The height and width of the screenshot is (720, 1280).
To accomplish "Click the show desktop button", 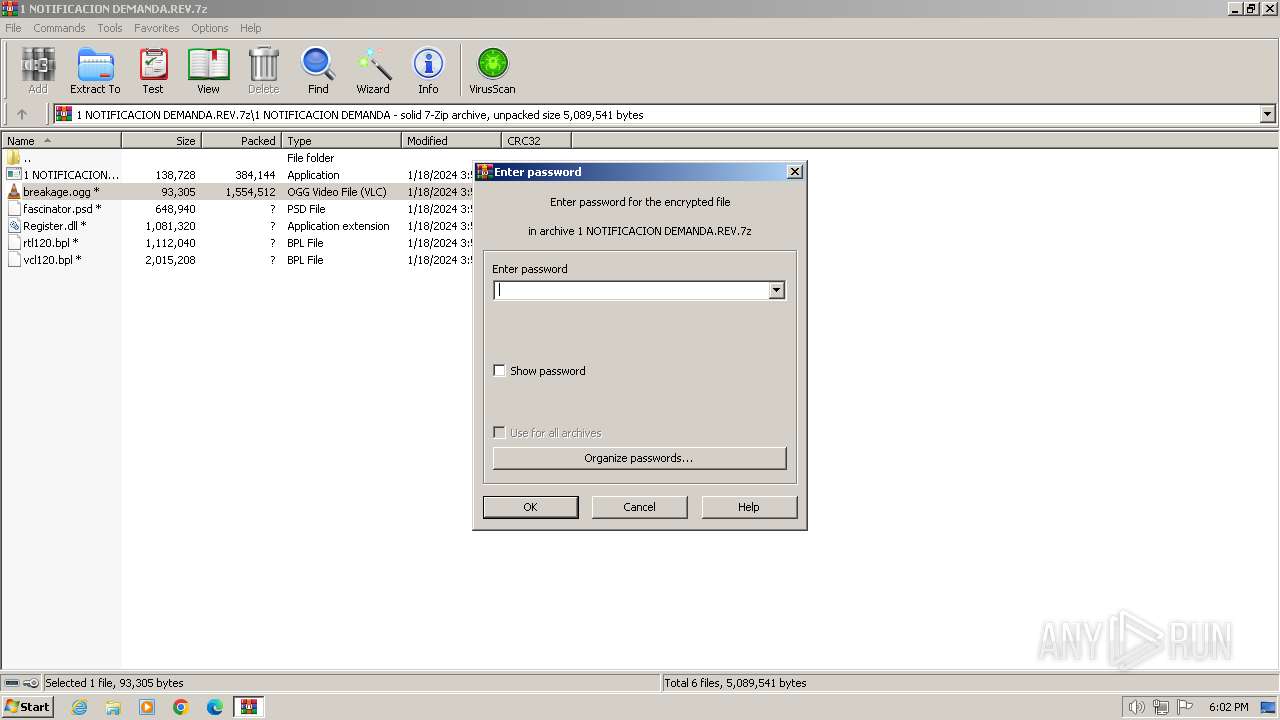I will (1268, 707).
